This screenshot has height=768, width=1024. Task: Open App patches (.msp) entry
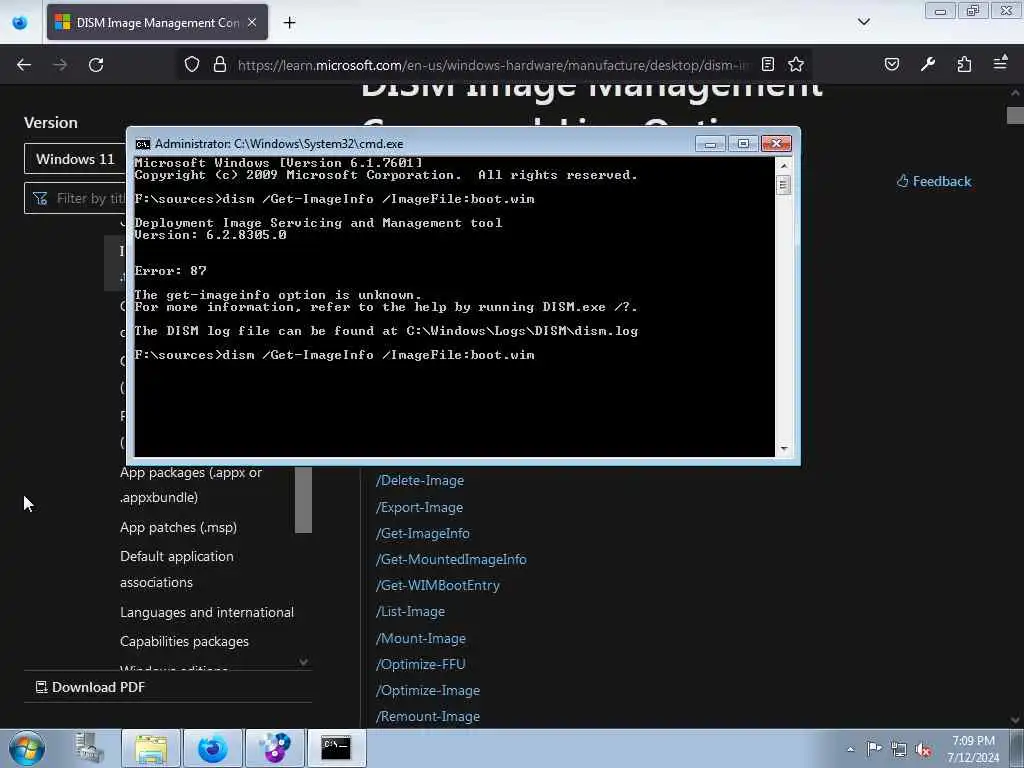[178, 527]
